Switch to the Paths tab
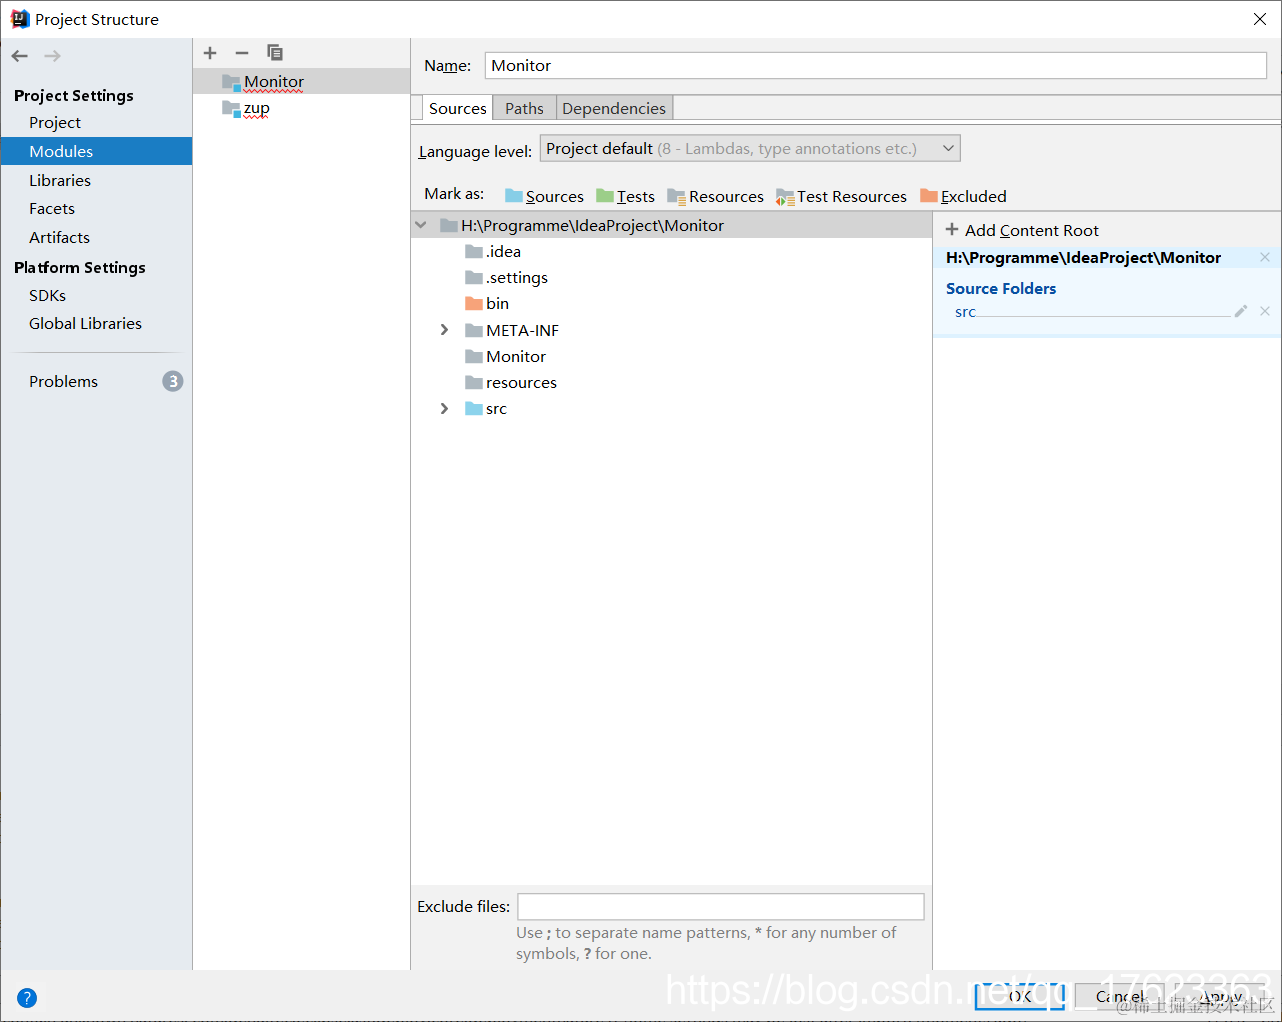Screen dimensions: 1282x1022 coord(524,108)
